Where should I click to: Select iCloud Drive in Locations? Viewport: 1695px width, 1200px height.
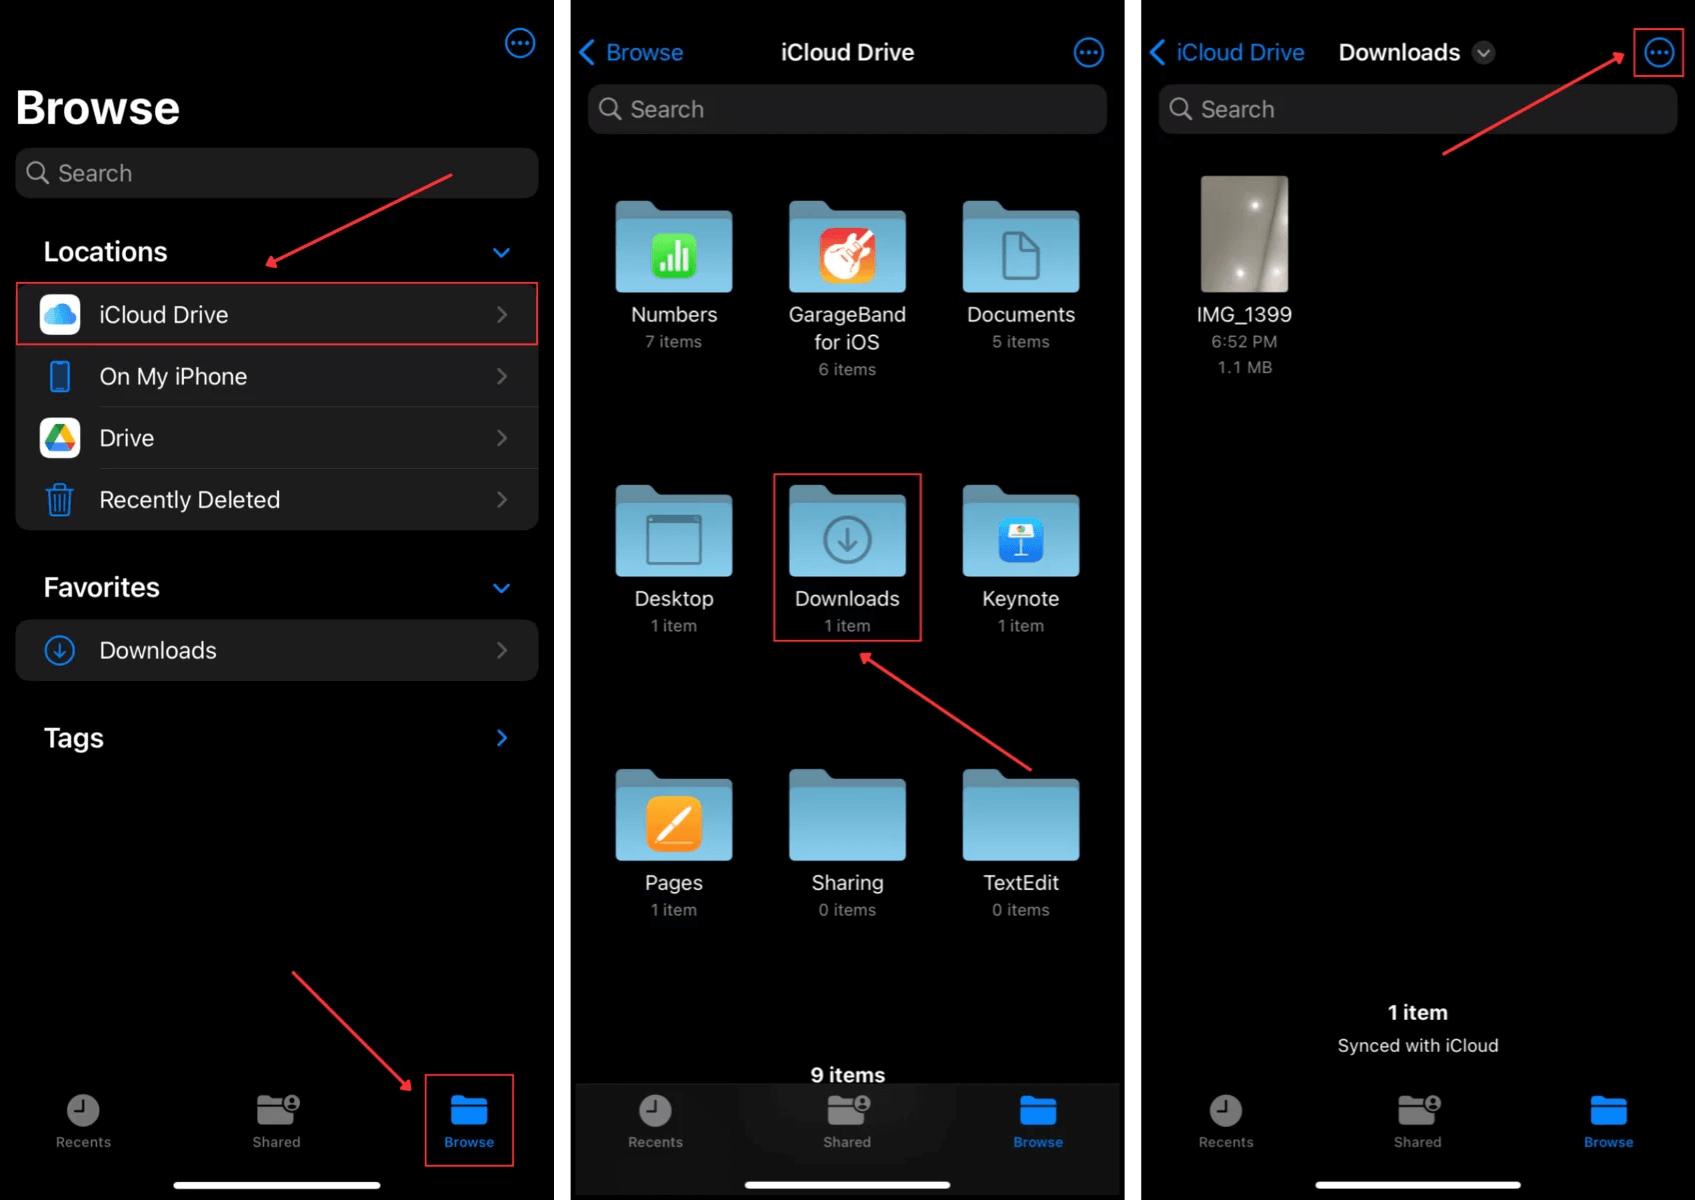pyautogui.click(x=277, y=314)
